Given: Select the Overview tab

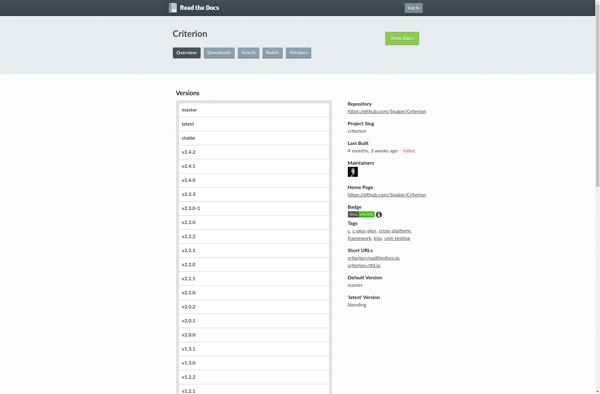Looking at the screenshot, I should [186, 53].
